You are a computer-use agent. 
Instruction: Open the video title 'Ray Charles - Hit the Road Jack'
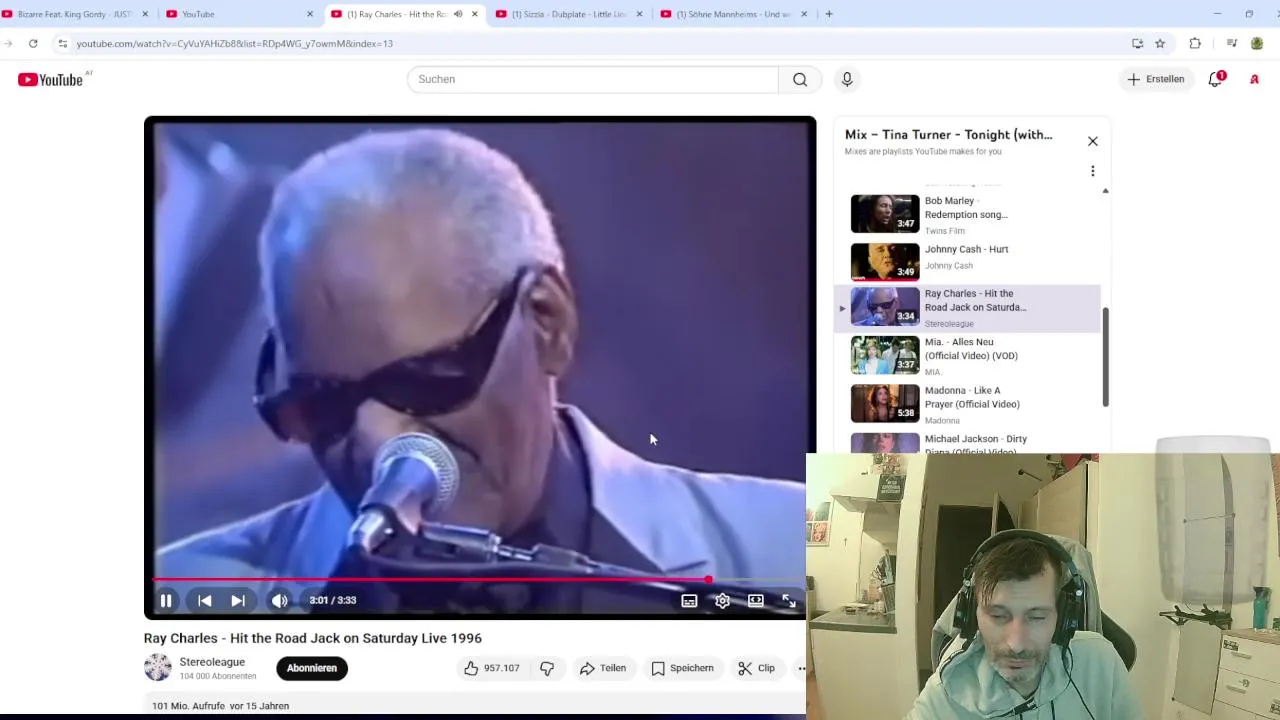click(313, 638)
